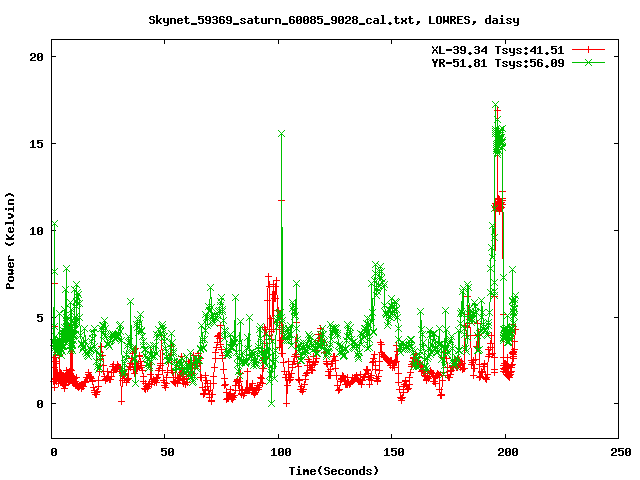
Task: Click the Time(Seconds) x-axis label
Action: 334,471
